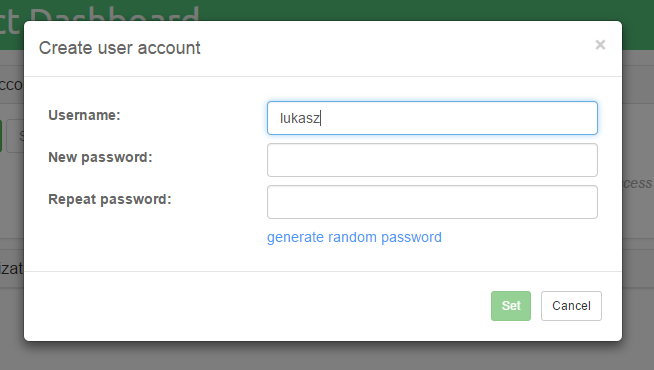Click the Username: label
Screen dimensions: 654x370
click(84, 115)
